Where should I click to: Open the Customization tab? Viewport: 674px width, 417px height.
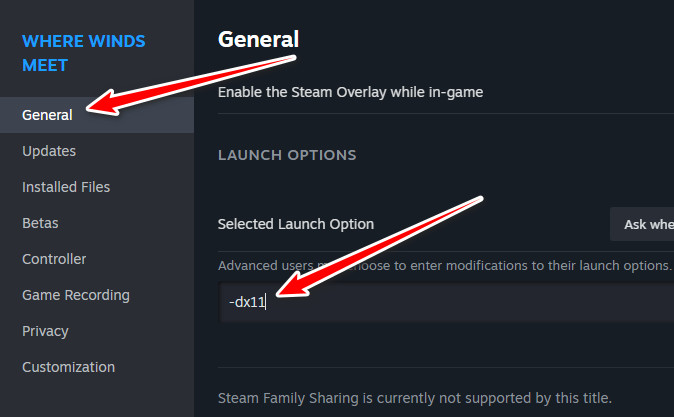[68, 367]
